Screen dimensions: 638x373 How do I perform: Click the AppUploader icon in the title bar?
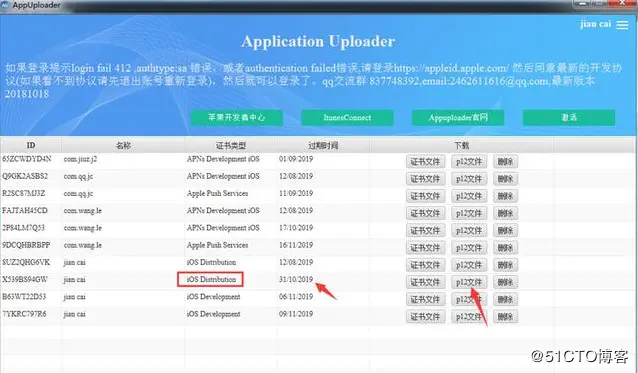coord(5,5)
